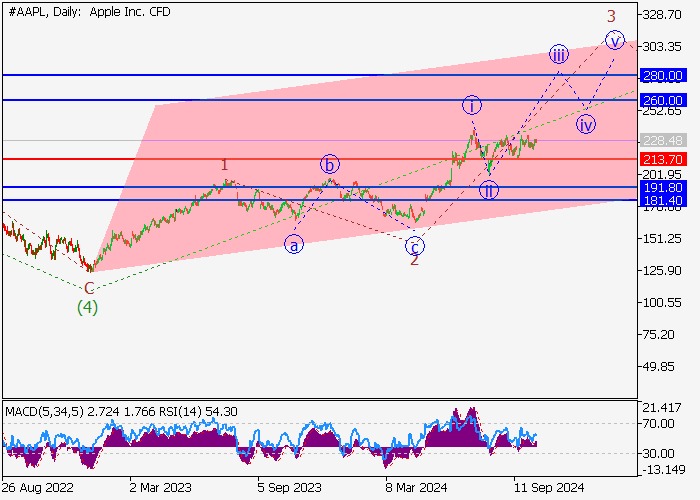Screen dimensions: 700x500
Task: Click the 100.55 price axis value
Action: [662, 303]
